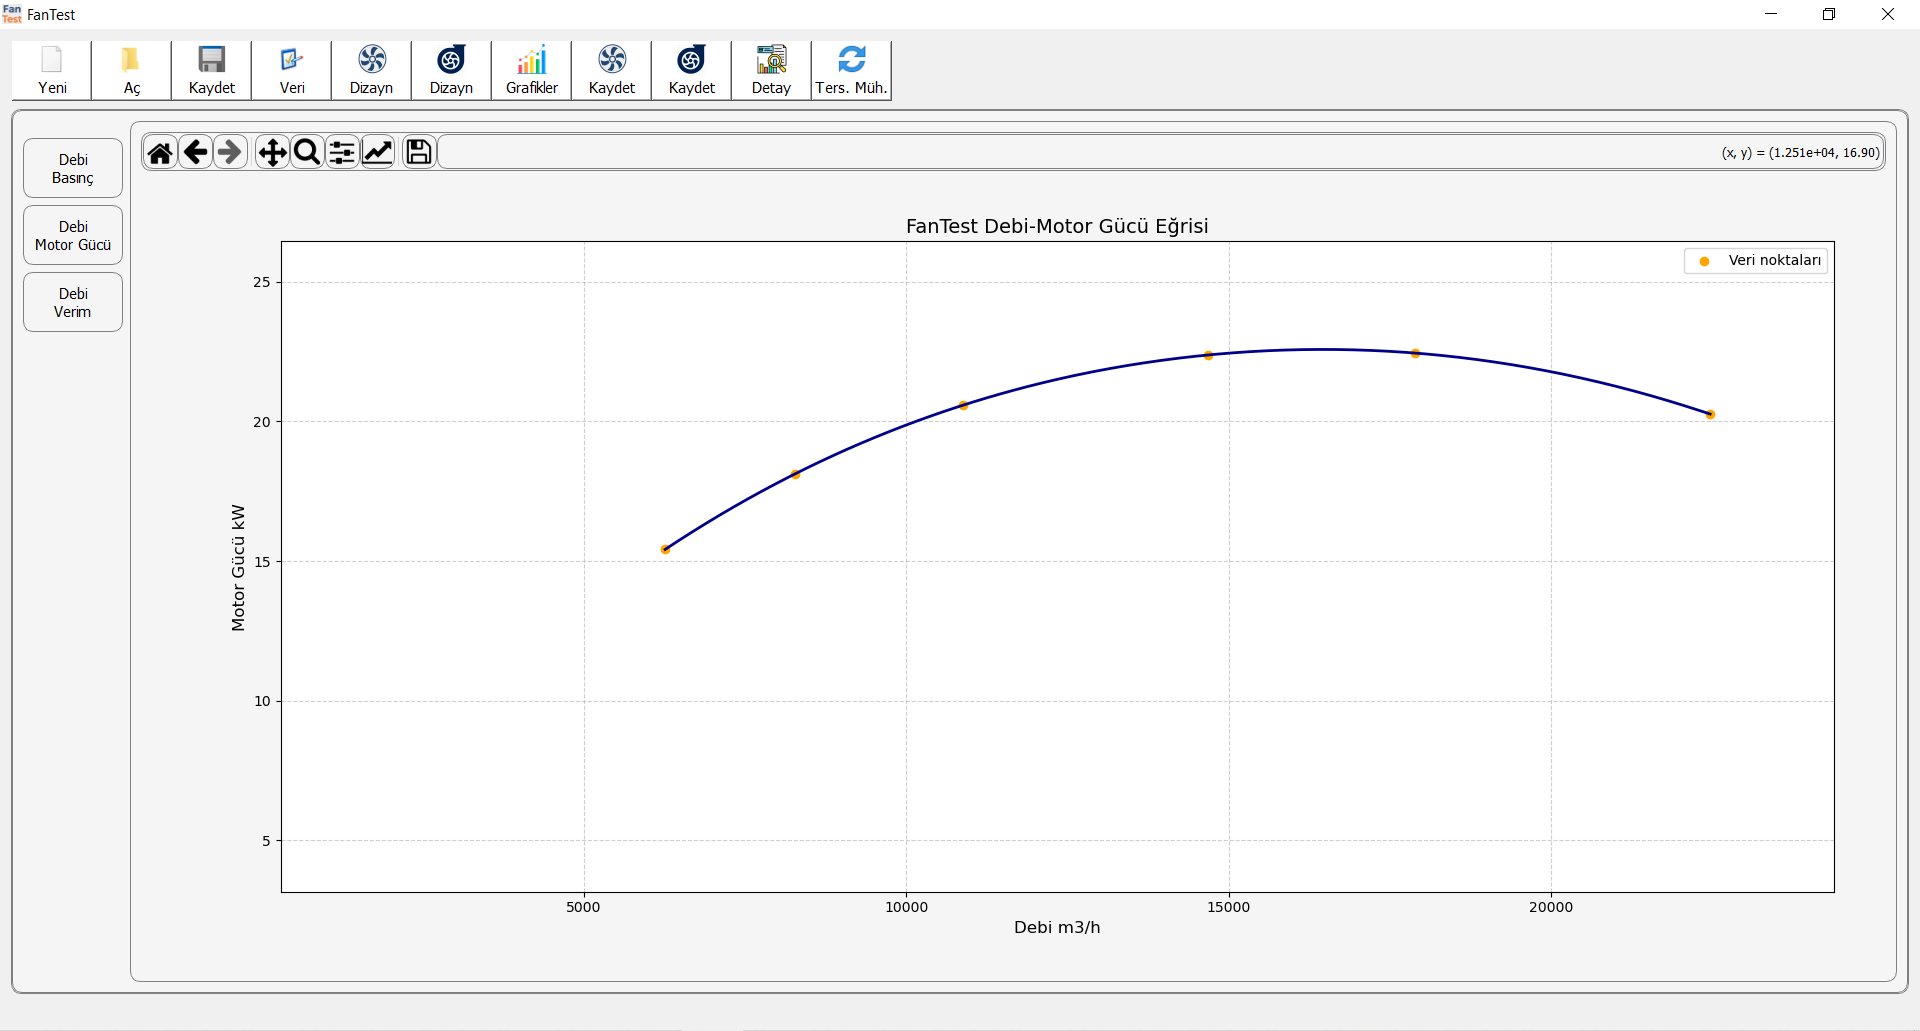Reset plot view with the home icon

pyautogui.click(x=160, y=152)
